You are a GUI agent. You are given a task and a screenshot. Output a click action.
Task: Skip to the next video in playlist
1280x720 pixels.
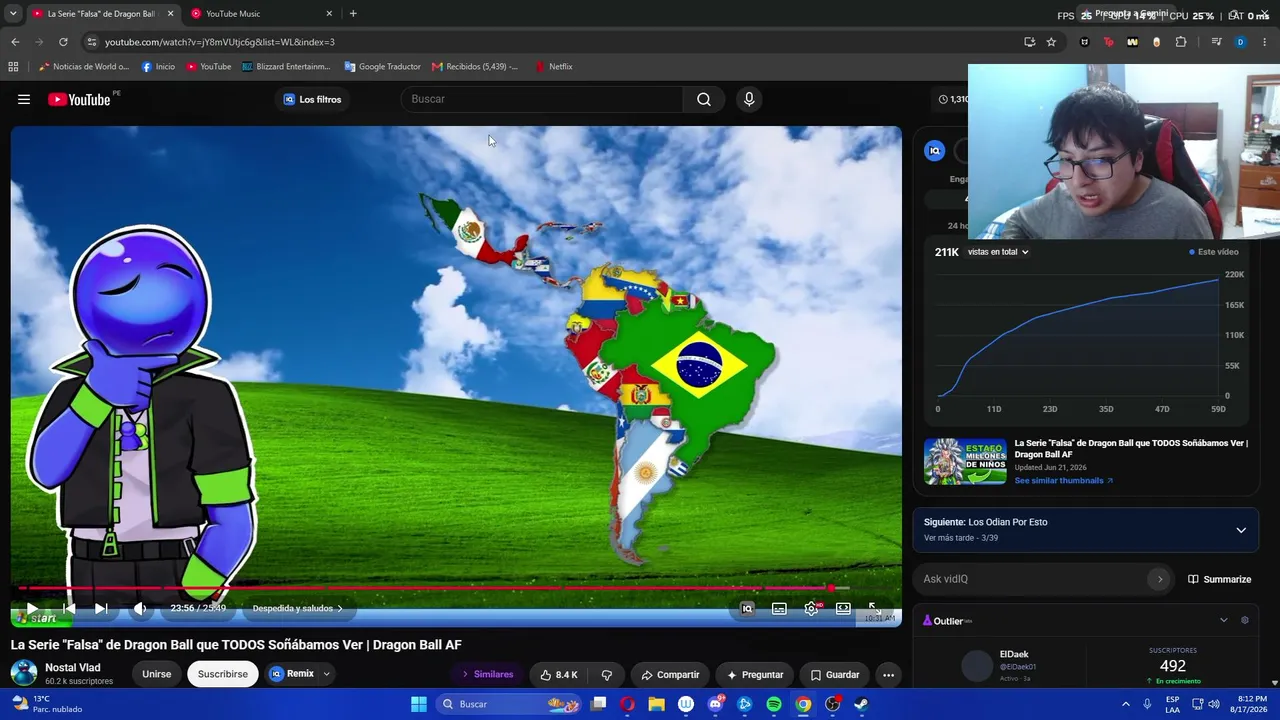click(101, 608)
